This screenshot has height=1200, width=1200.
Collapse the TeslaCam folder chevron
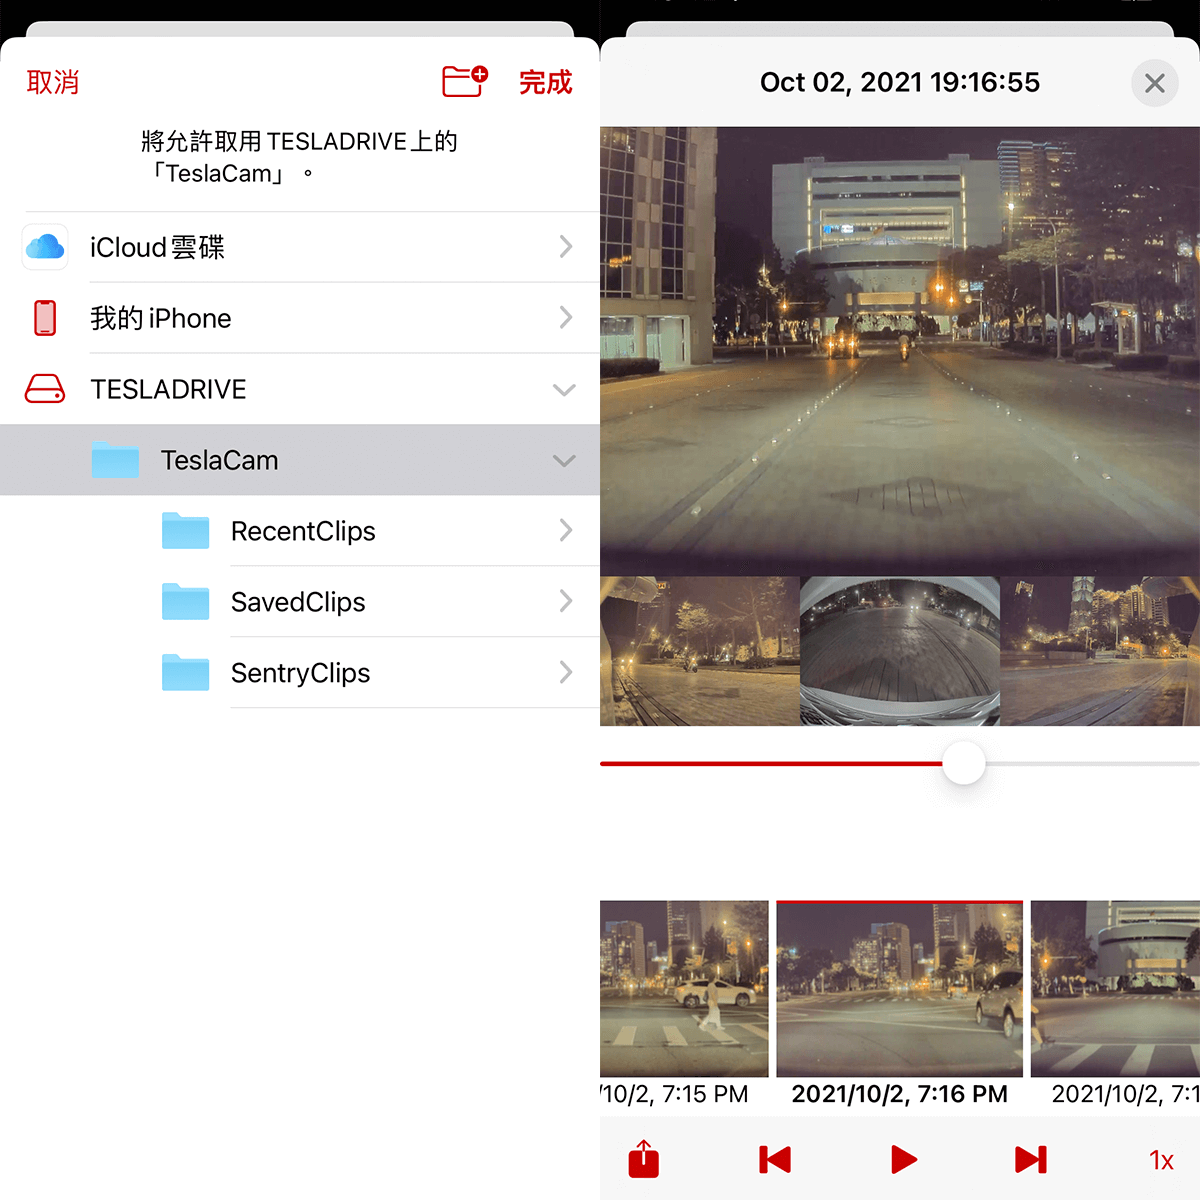pos(565,461)
